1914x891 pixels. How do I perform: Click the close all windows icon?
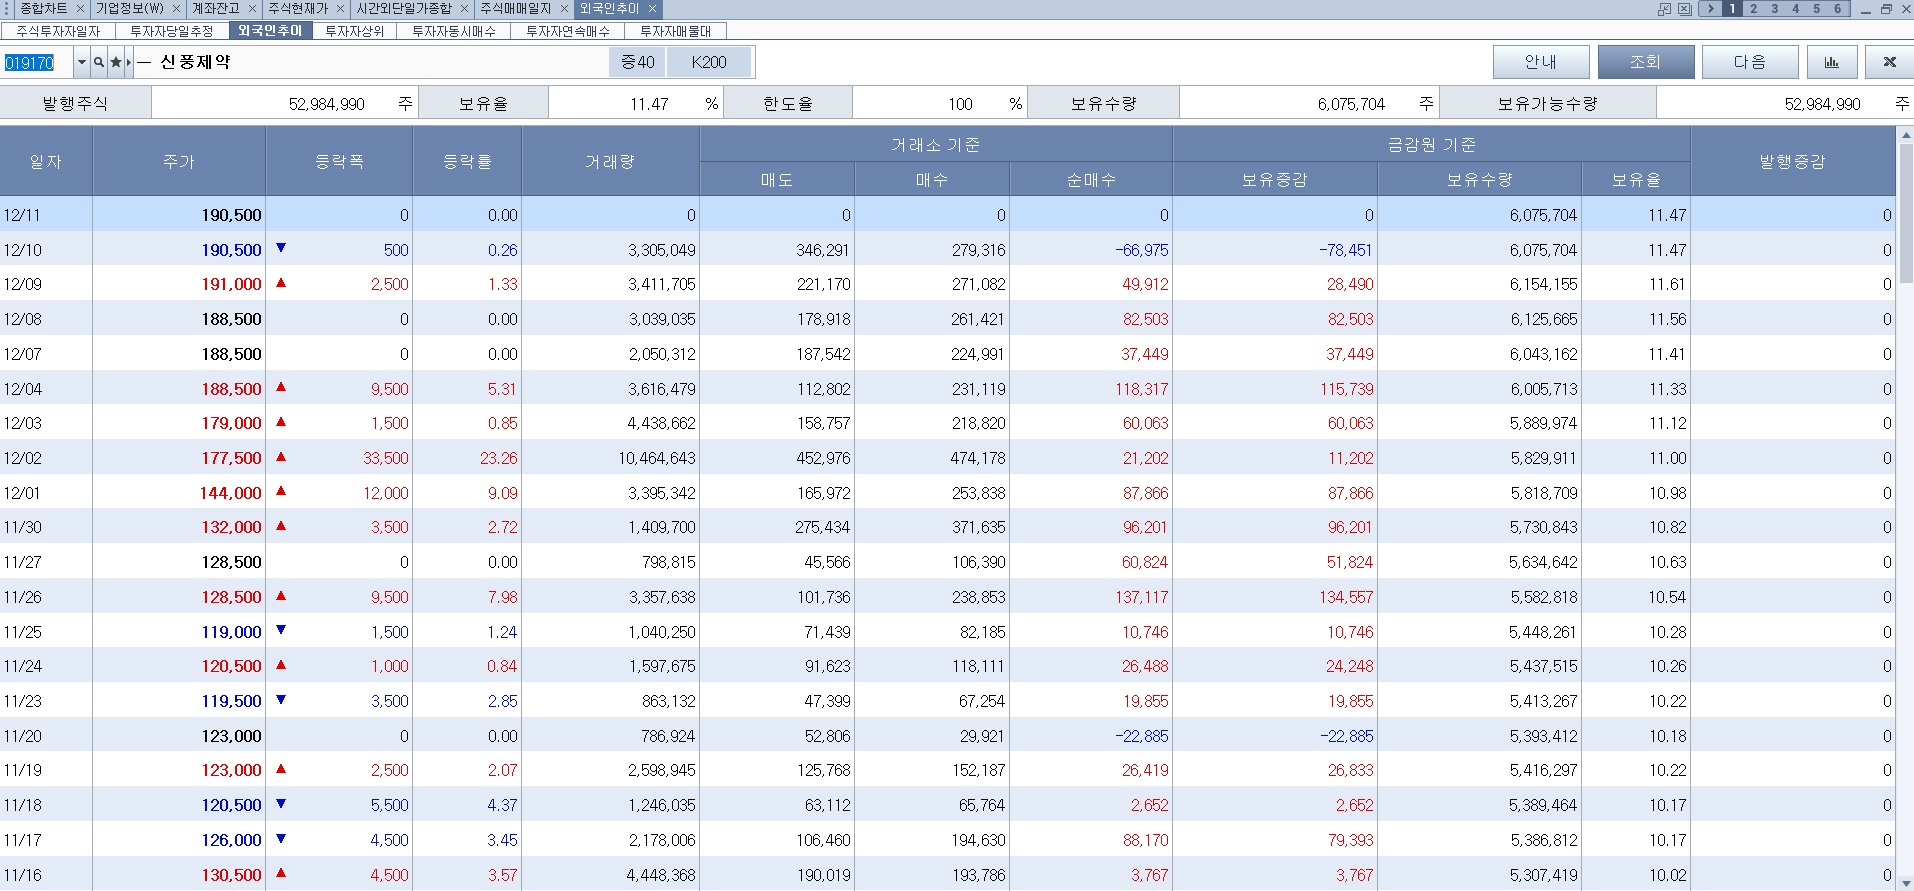pos(1685,9)
